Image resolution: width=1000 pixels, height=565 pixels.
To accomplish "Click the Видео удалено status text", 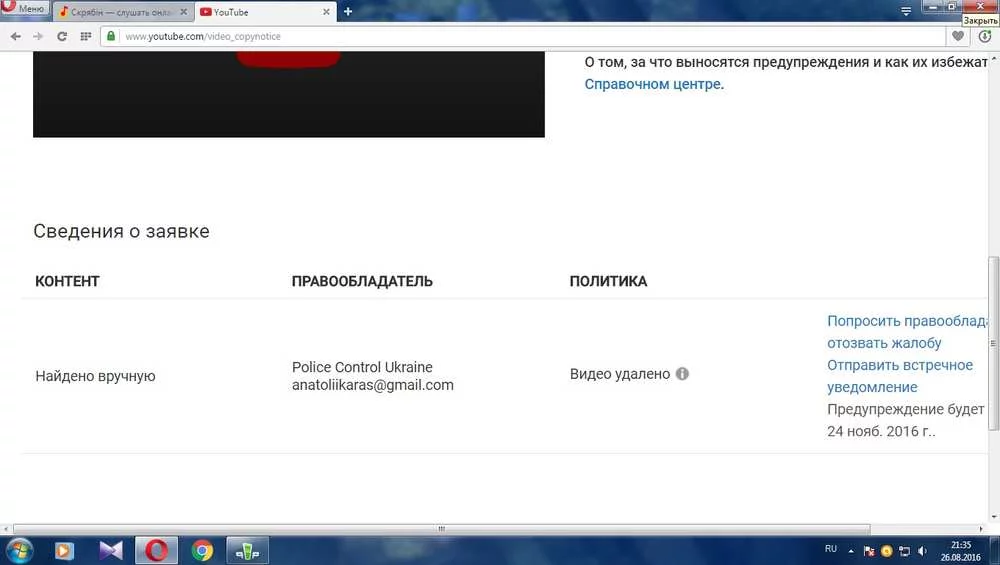I will (x=620, y=374).
